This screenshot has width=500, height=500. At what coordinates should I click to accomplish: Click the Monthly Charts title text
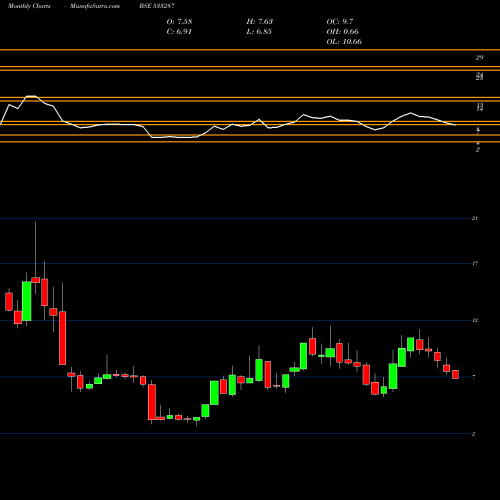click(x=29, y=6)
